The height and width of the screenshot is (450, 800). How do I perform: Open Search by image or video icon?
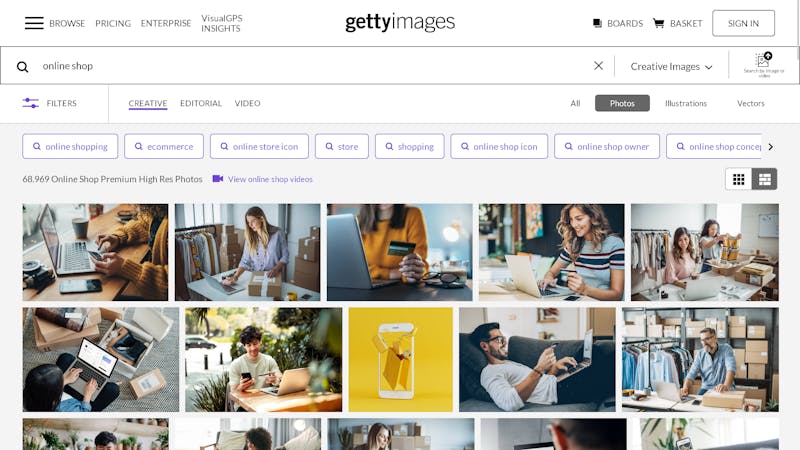pos(764,65)
